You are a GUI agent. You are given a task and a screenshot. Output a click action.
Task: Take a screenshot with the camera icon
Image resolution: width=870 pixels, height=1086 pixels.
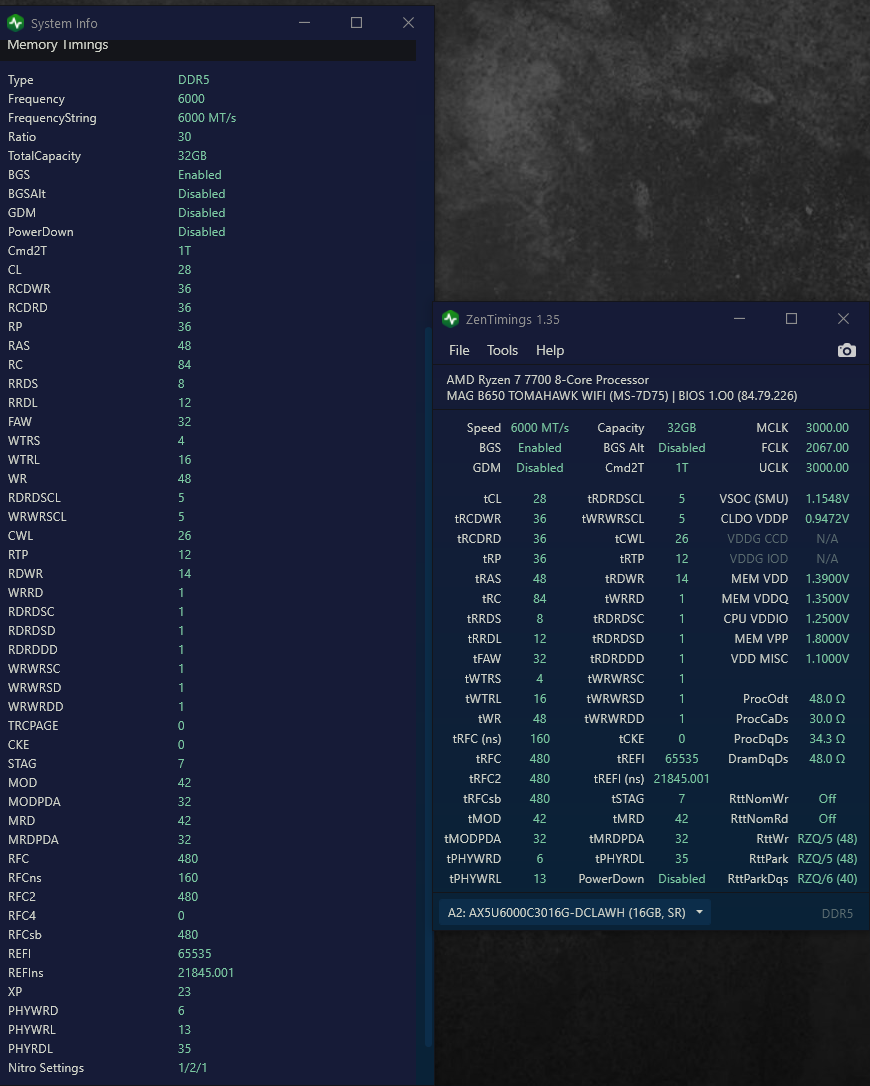pos(846,350)
